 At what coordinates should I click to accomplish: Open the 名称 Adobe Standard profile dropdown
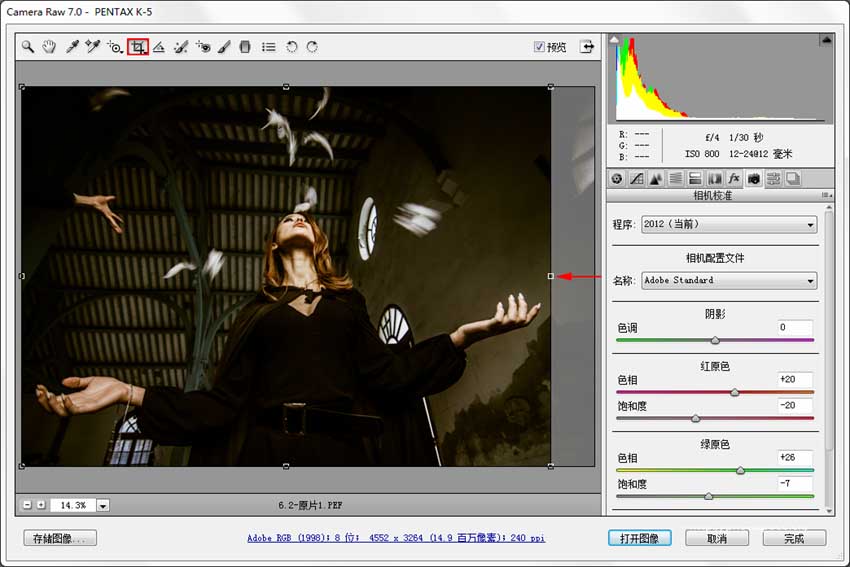click(728, 281)
